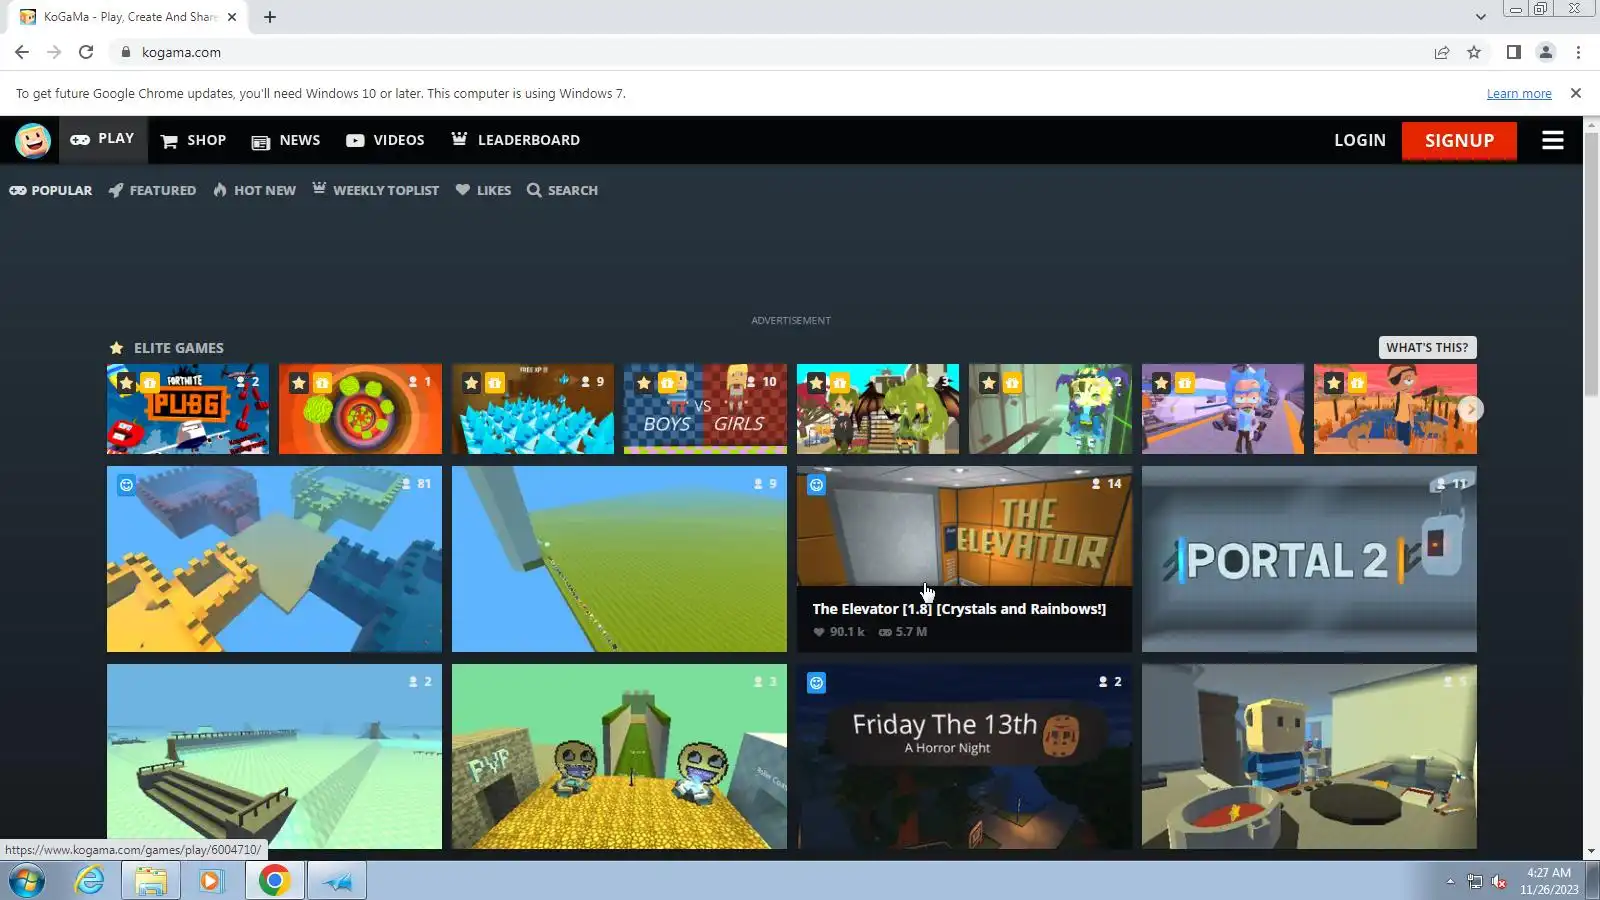The height and width of the screenshot is (900, 1600).
Task: Open Windows Media Player from the taskbar
Action: 211,881
